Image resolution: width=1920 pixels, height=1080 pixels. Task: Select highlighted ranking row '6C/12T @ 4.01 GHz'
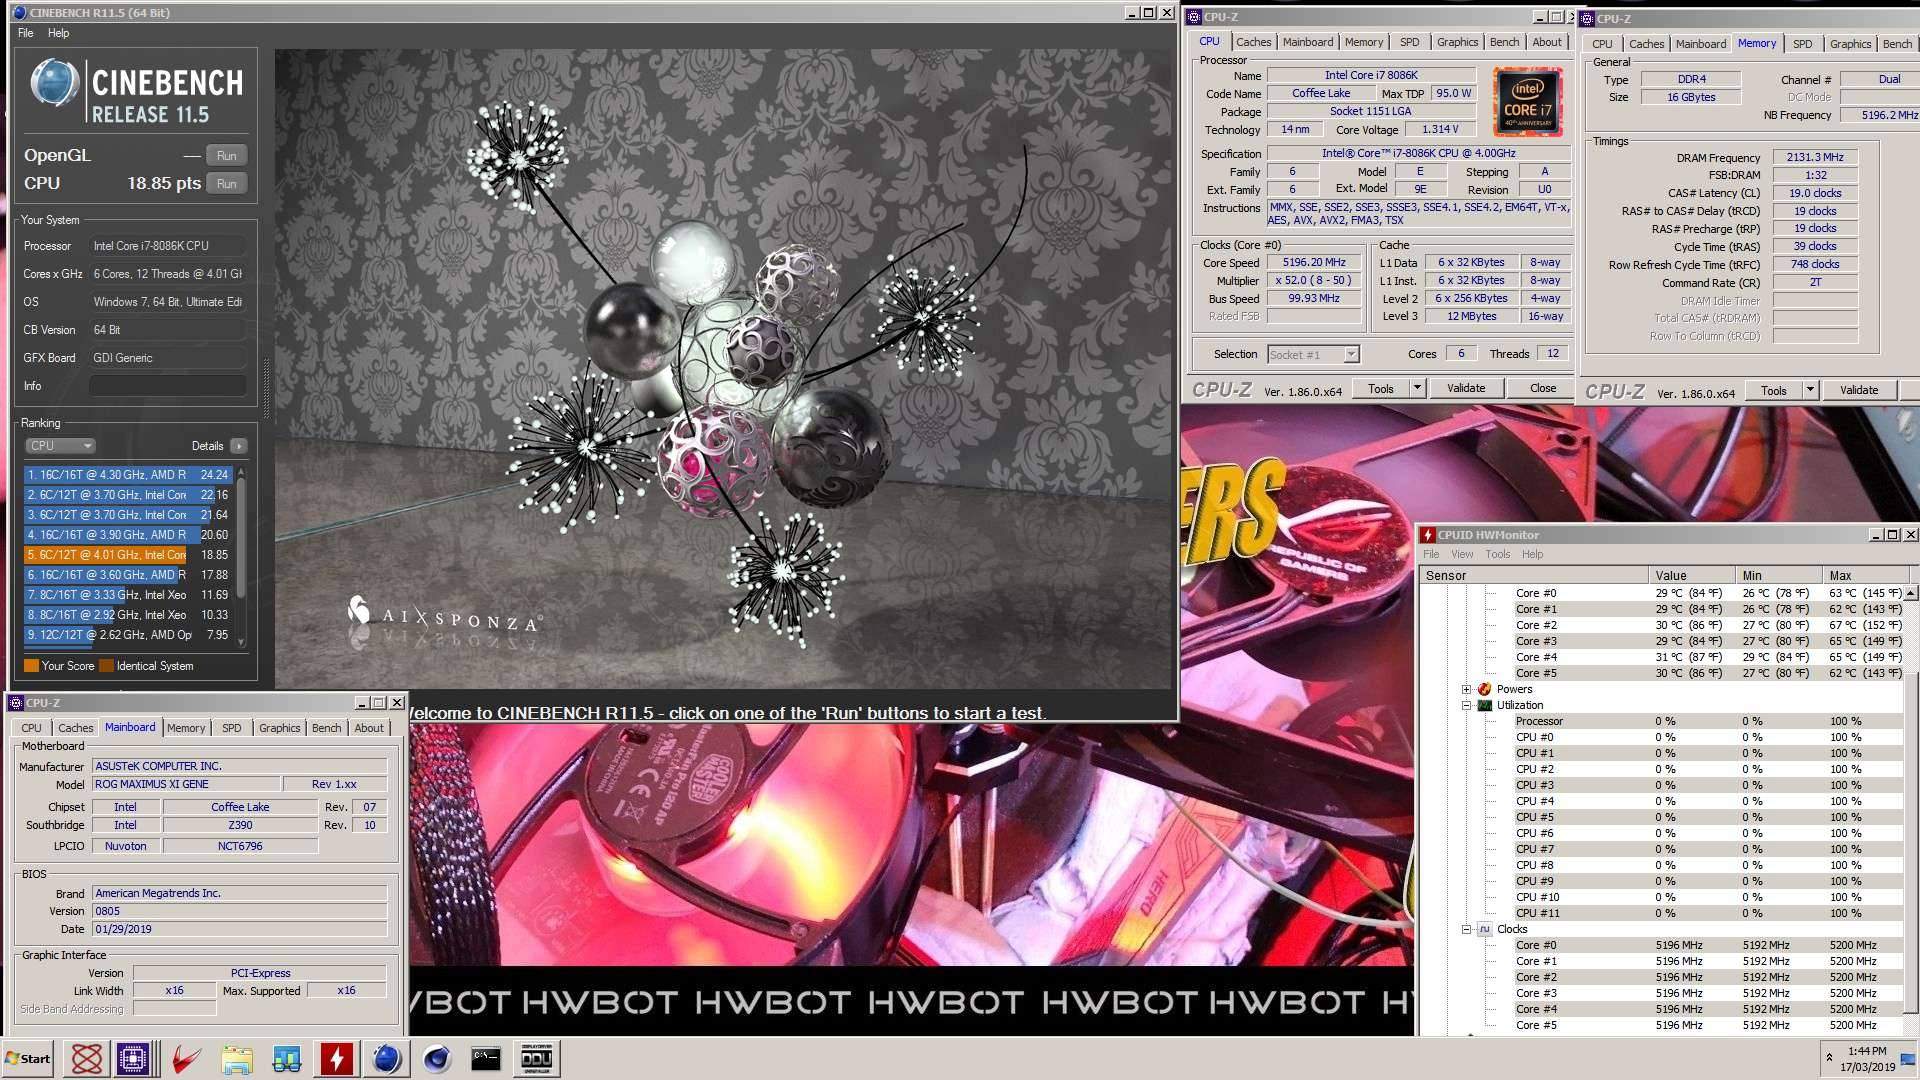(x=128, y=555)
